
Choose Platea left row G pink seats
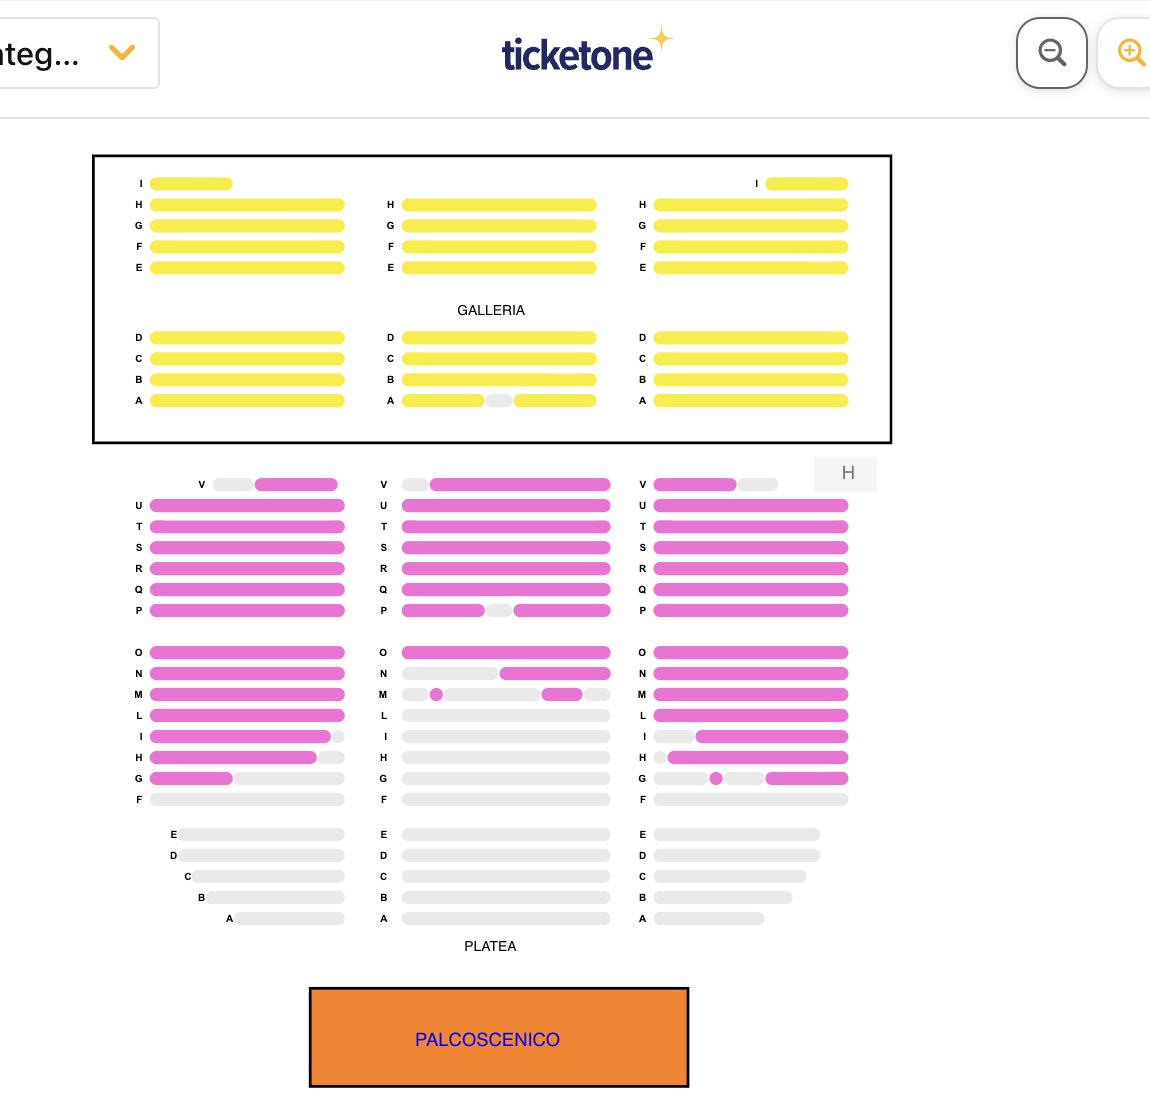[191, 779]
